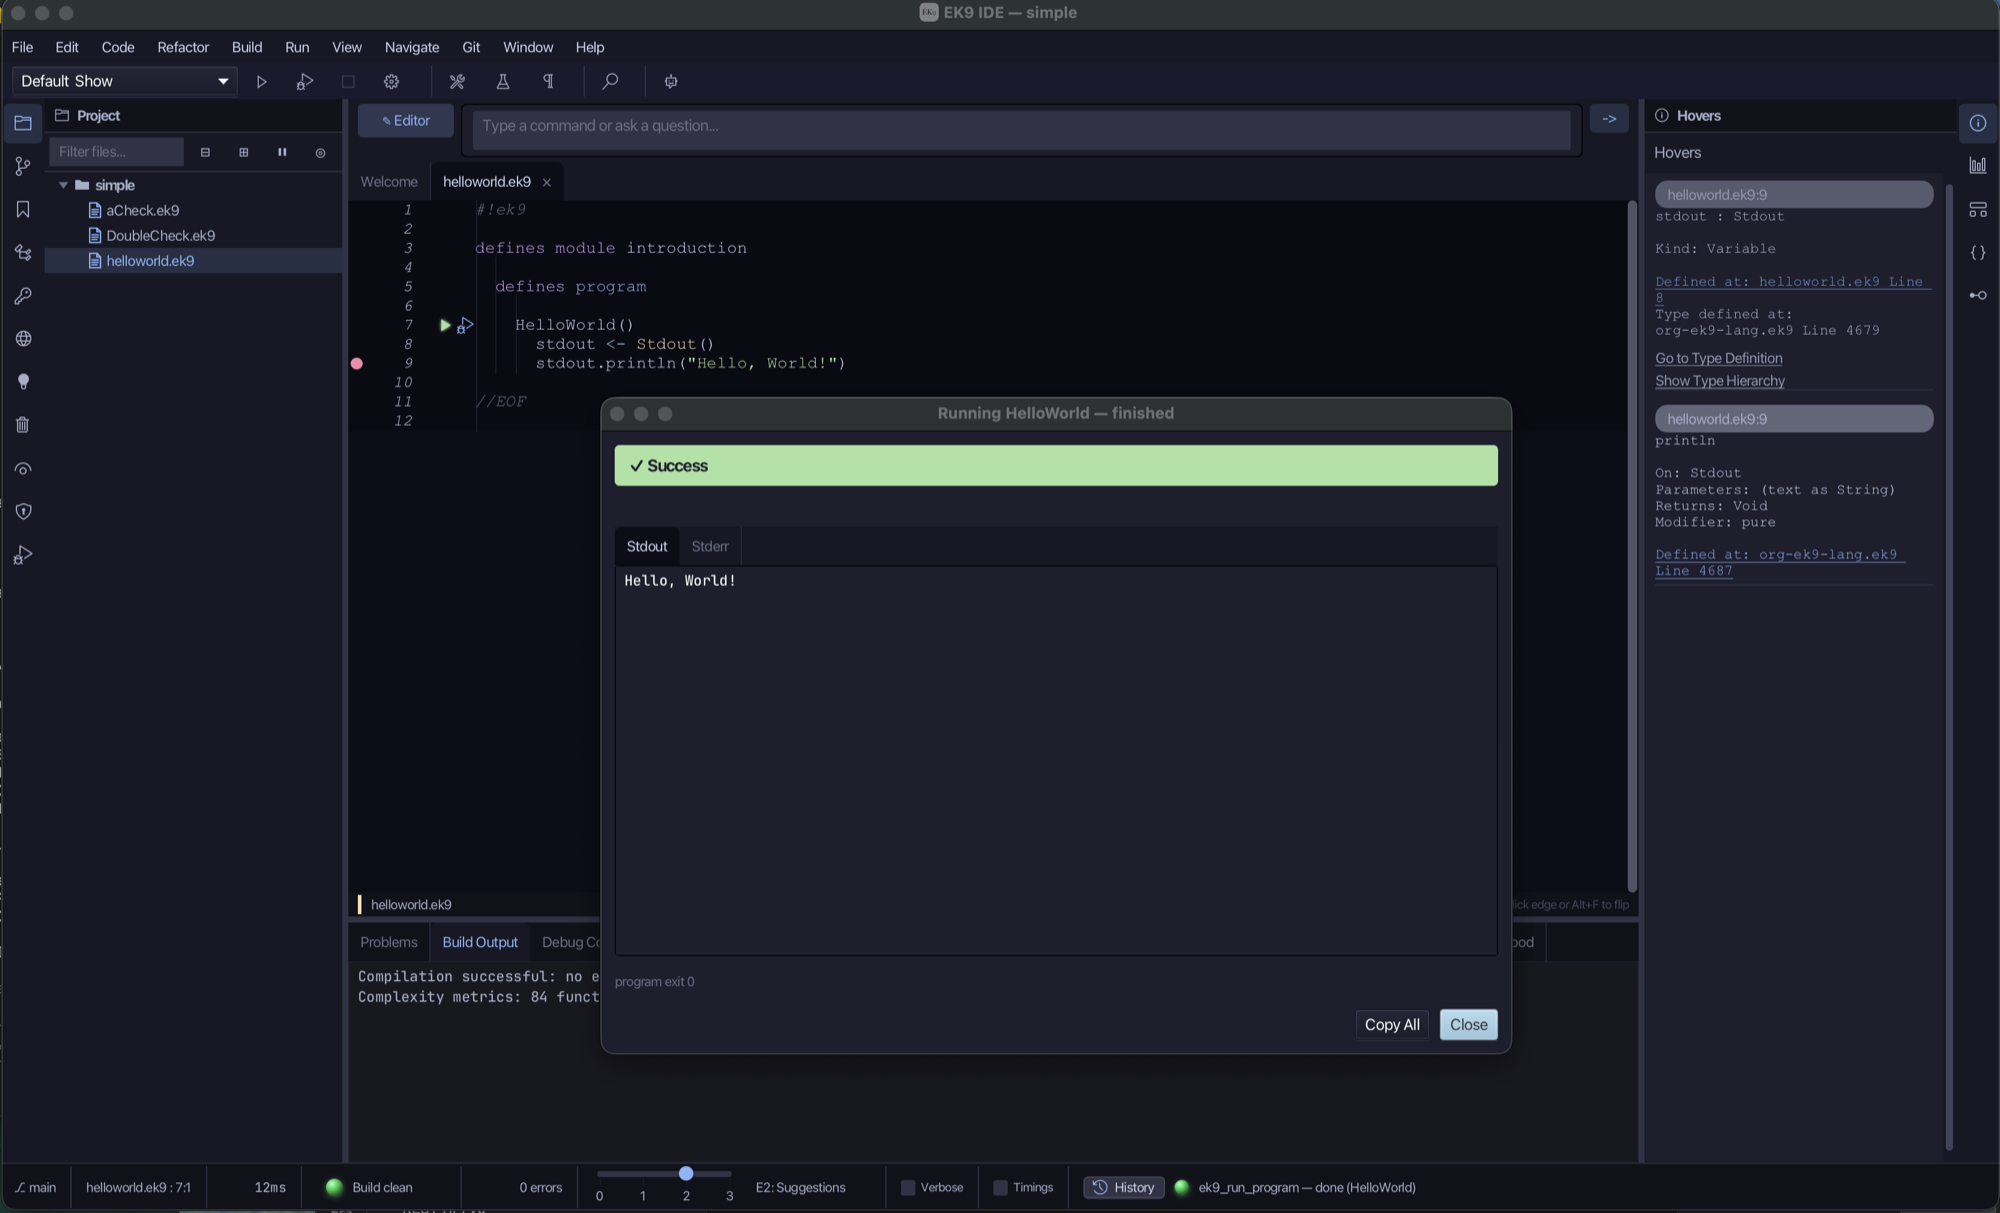Click the Filter files input field

click(116, 152)
